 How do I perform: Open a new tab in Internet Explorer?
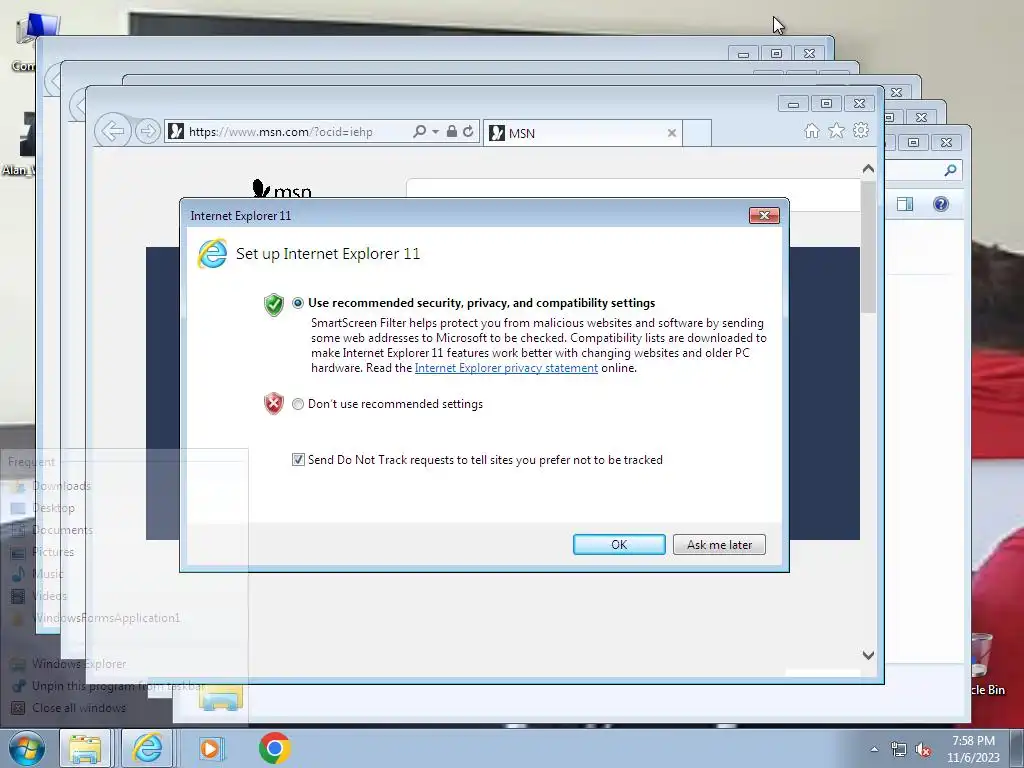(697, 133)
